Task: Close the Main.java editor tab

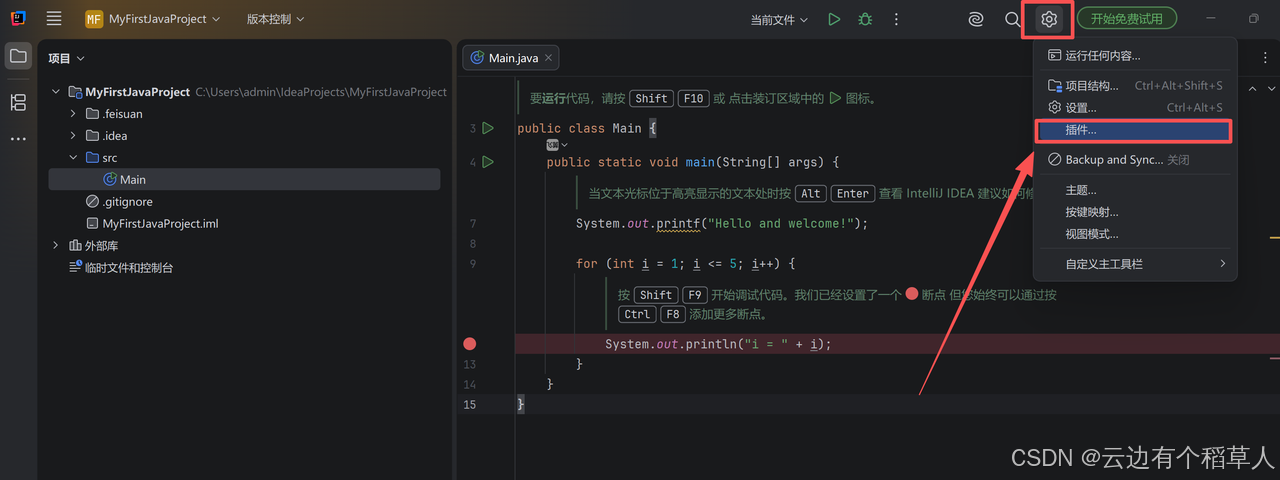Action: (x=549, y=58)
